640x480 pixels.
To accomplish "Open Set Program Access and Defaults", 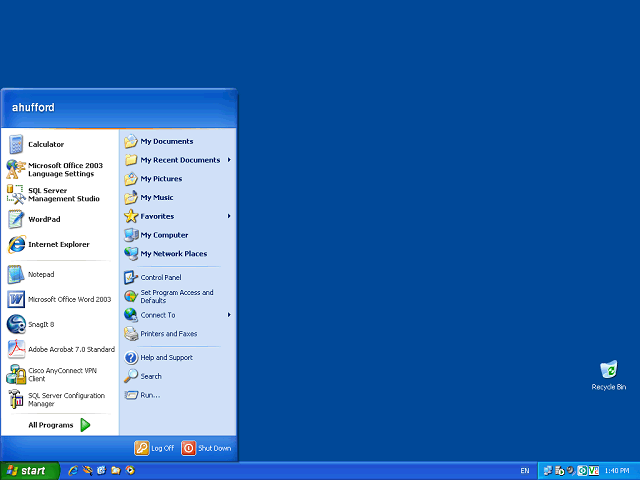I will [x=178, y=296].
